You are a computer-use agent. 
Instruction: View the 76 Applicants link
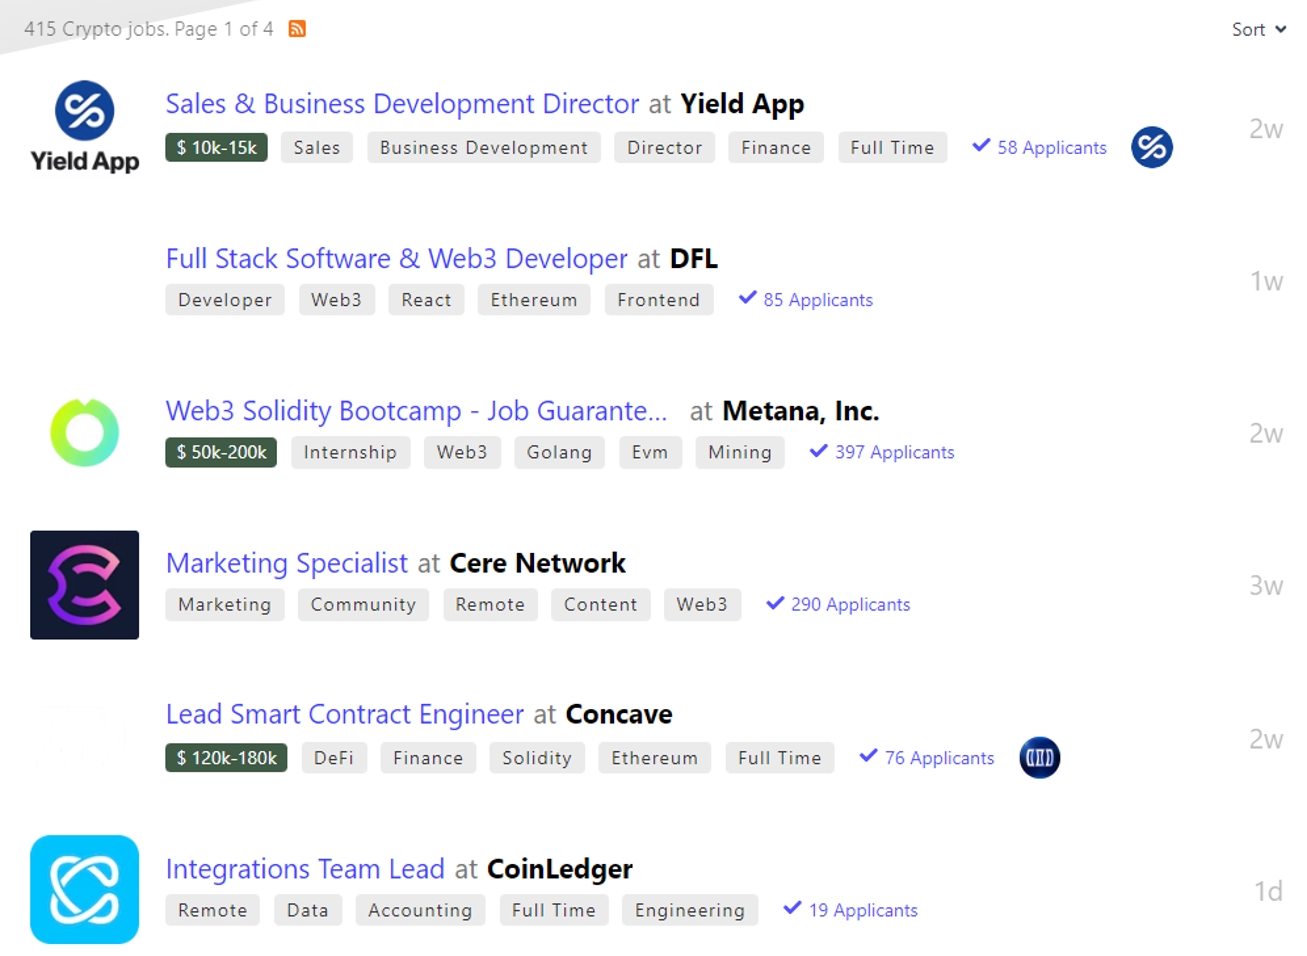point(927,757)
